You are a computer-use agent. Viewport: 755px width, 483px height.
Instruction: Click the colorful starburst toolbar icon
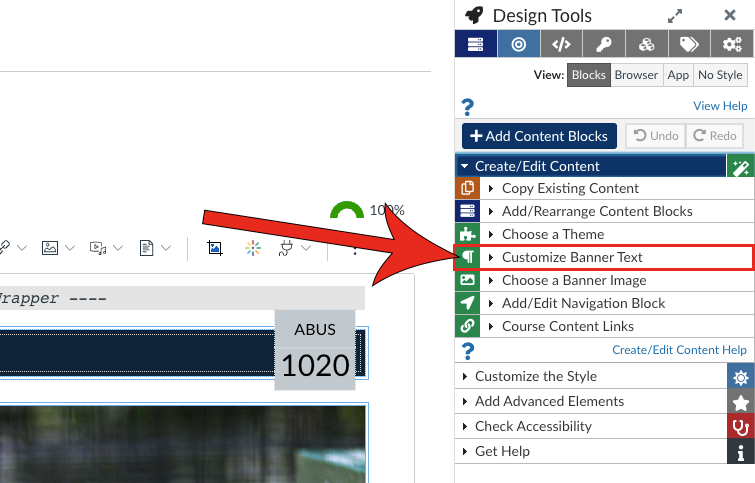click(253, 248)
